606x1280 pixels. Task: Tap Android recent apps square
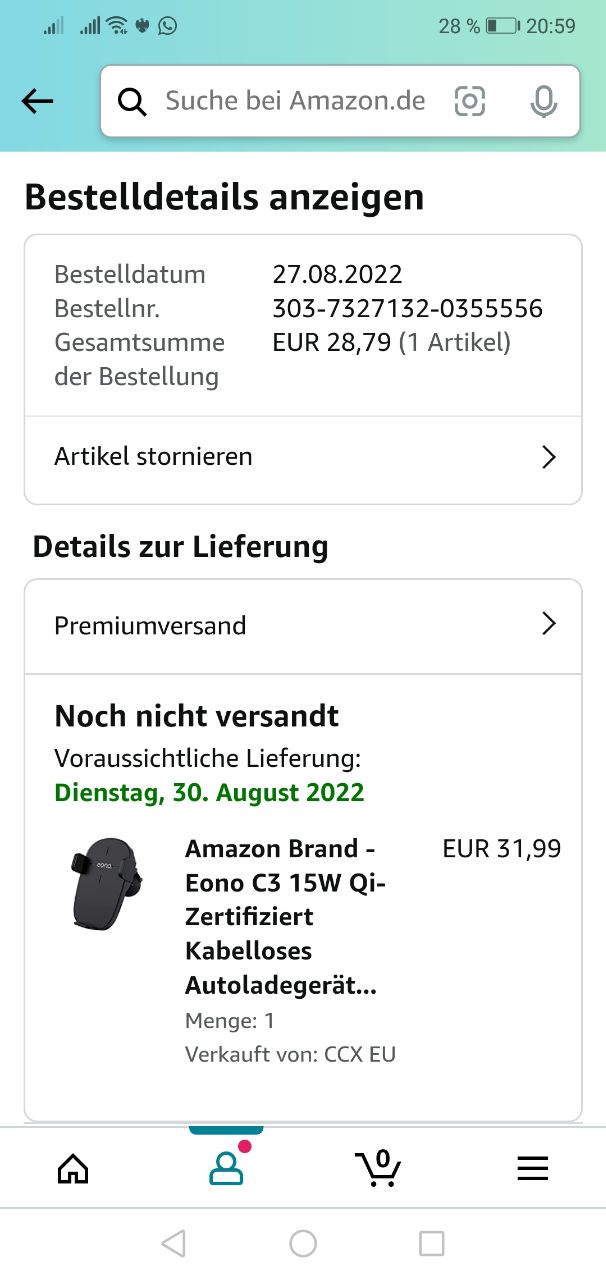point(431,1243)
